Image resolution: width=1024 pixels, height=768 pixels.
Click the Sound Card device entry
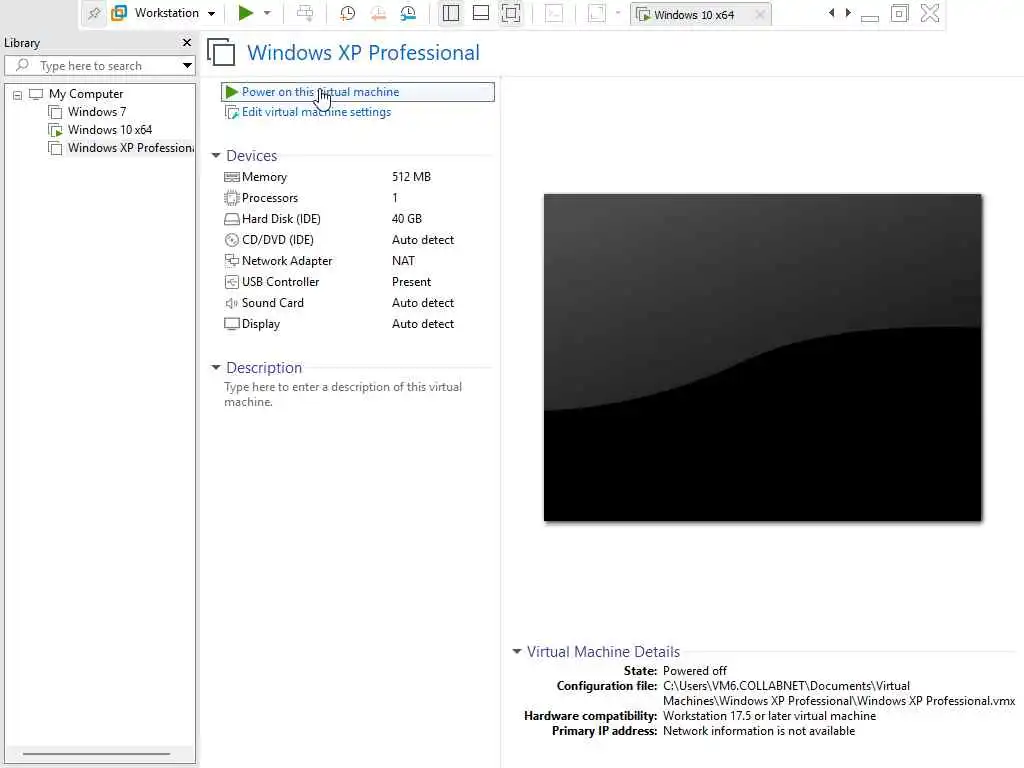(272, 303)
